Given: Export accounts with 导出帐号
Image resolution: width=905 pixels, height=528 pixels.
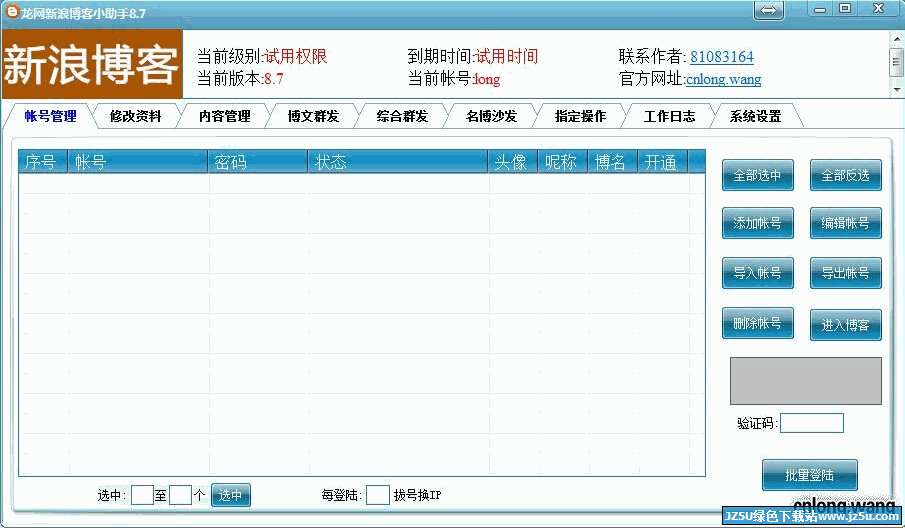Looking at the screenshot, I should coord(846,273).
